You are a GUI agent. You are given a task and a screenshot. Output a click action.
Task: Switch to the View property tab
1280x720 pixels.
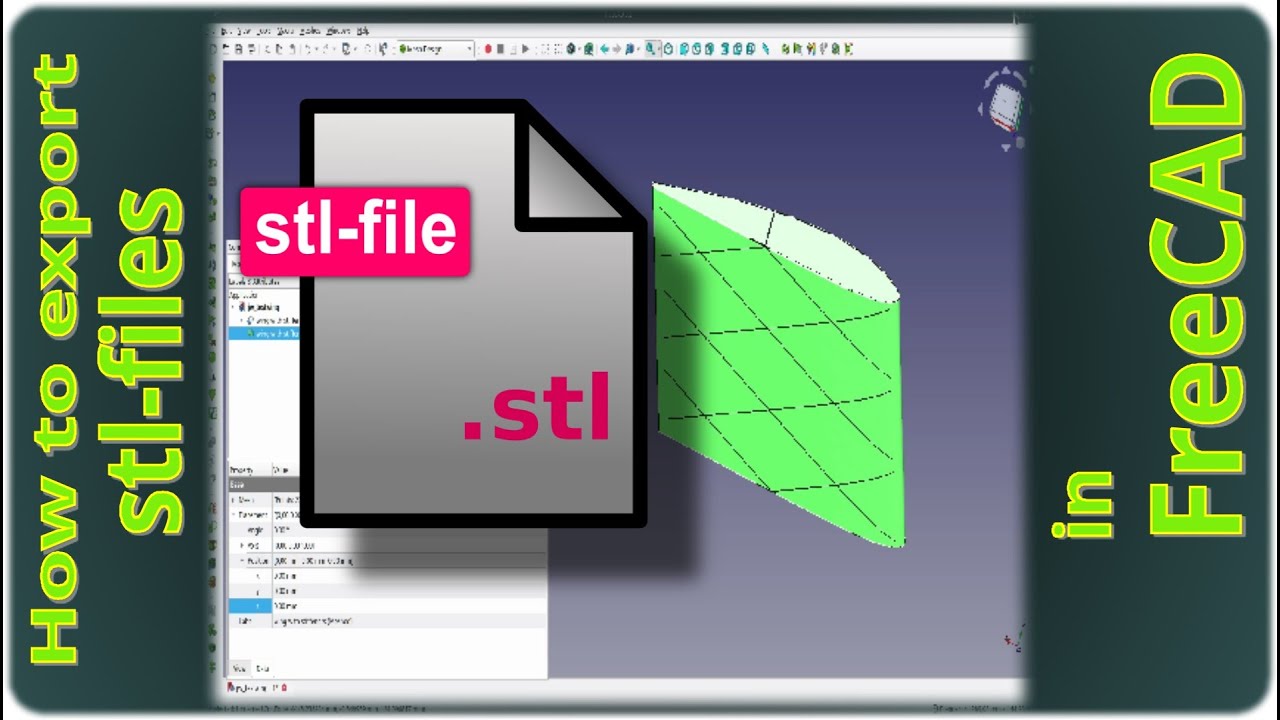pyautogui.click(x=239, y=669)
